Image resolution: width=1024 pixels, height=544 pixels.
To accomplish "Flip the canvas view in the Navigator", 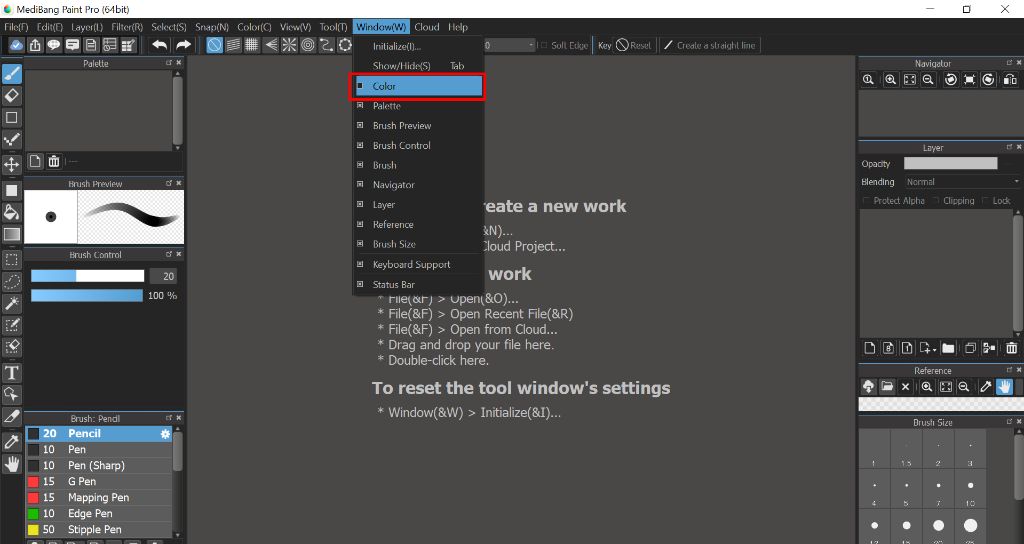I will point(1010,80).
